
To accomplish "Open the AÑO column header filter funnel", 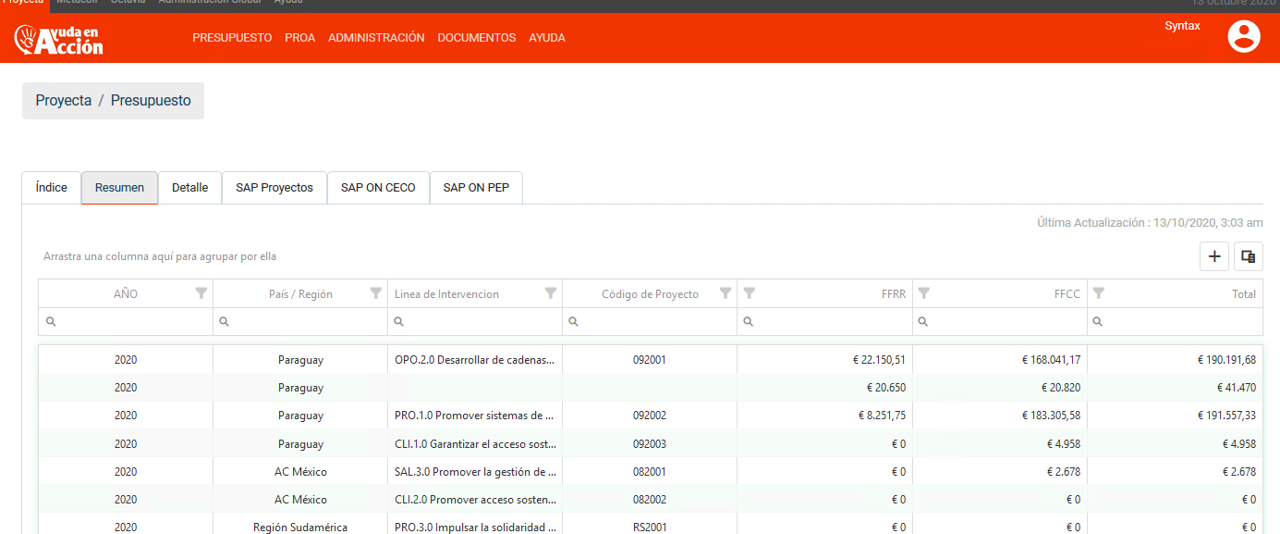I will (x=202, y=293).
